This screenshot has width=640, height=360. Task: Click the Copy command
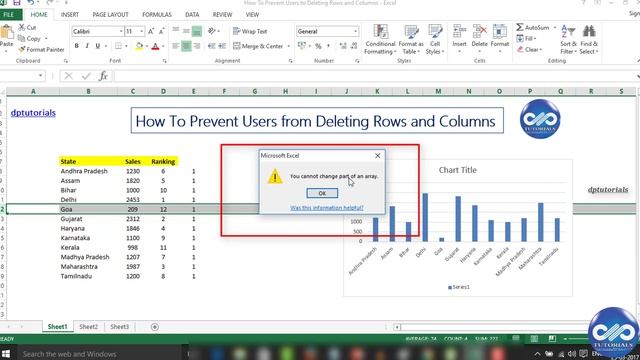tap(29, 38)
